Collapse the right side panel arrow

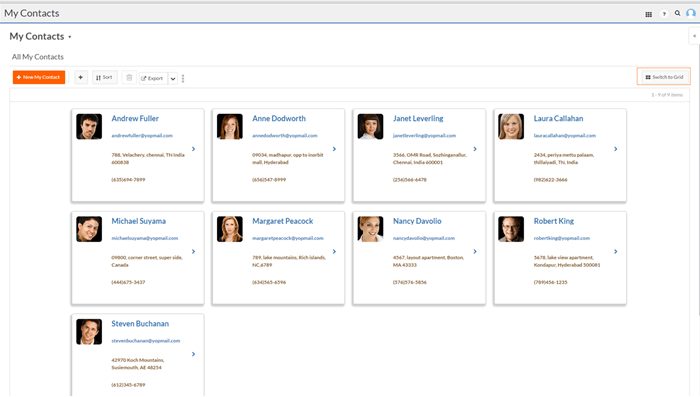click(694, 36)
